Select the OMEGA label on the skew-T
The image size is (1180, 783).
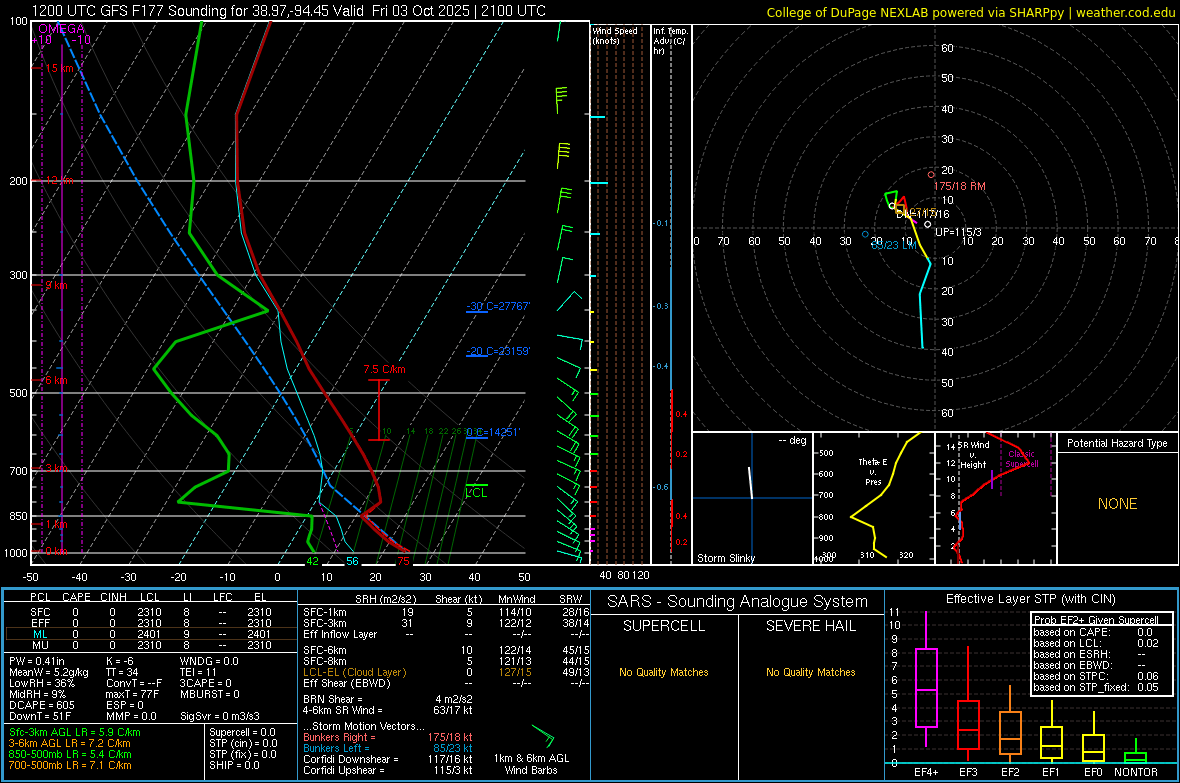[x=62, y=29]
